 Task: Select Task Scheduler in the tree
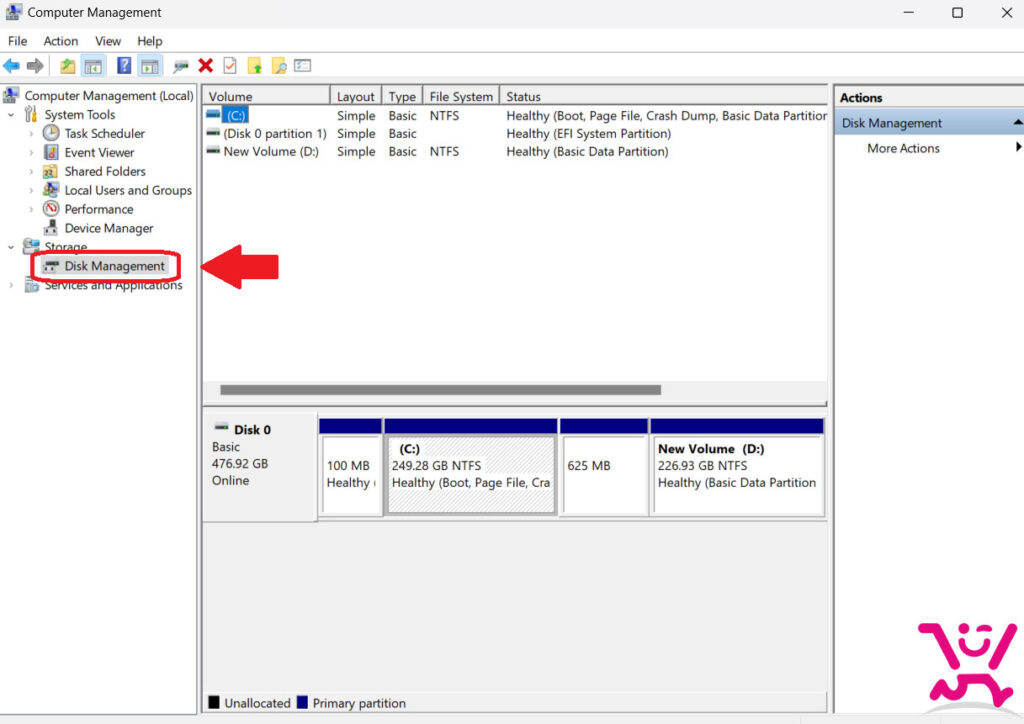coord(104,133)
